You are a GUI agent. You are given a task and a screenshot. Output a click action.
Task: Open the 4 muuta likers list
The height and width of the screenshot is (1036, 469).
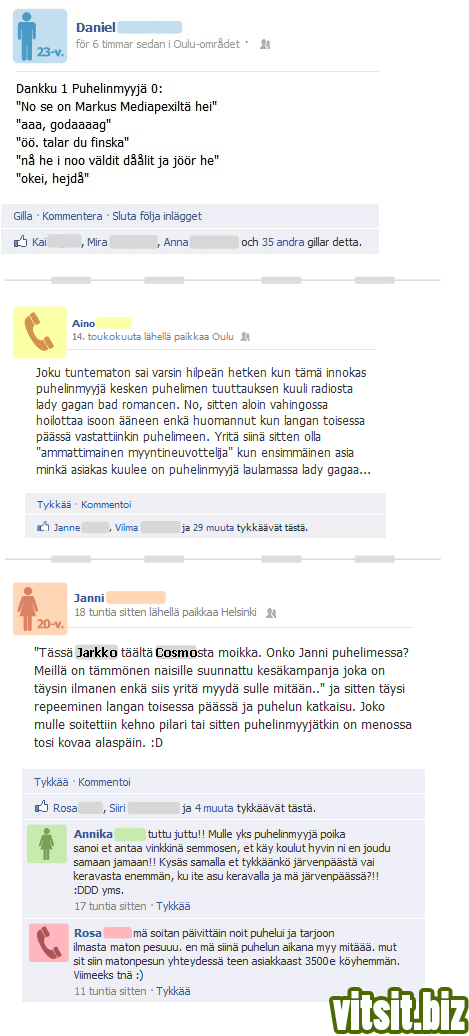pos(214,807)
